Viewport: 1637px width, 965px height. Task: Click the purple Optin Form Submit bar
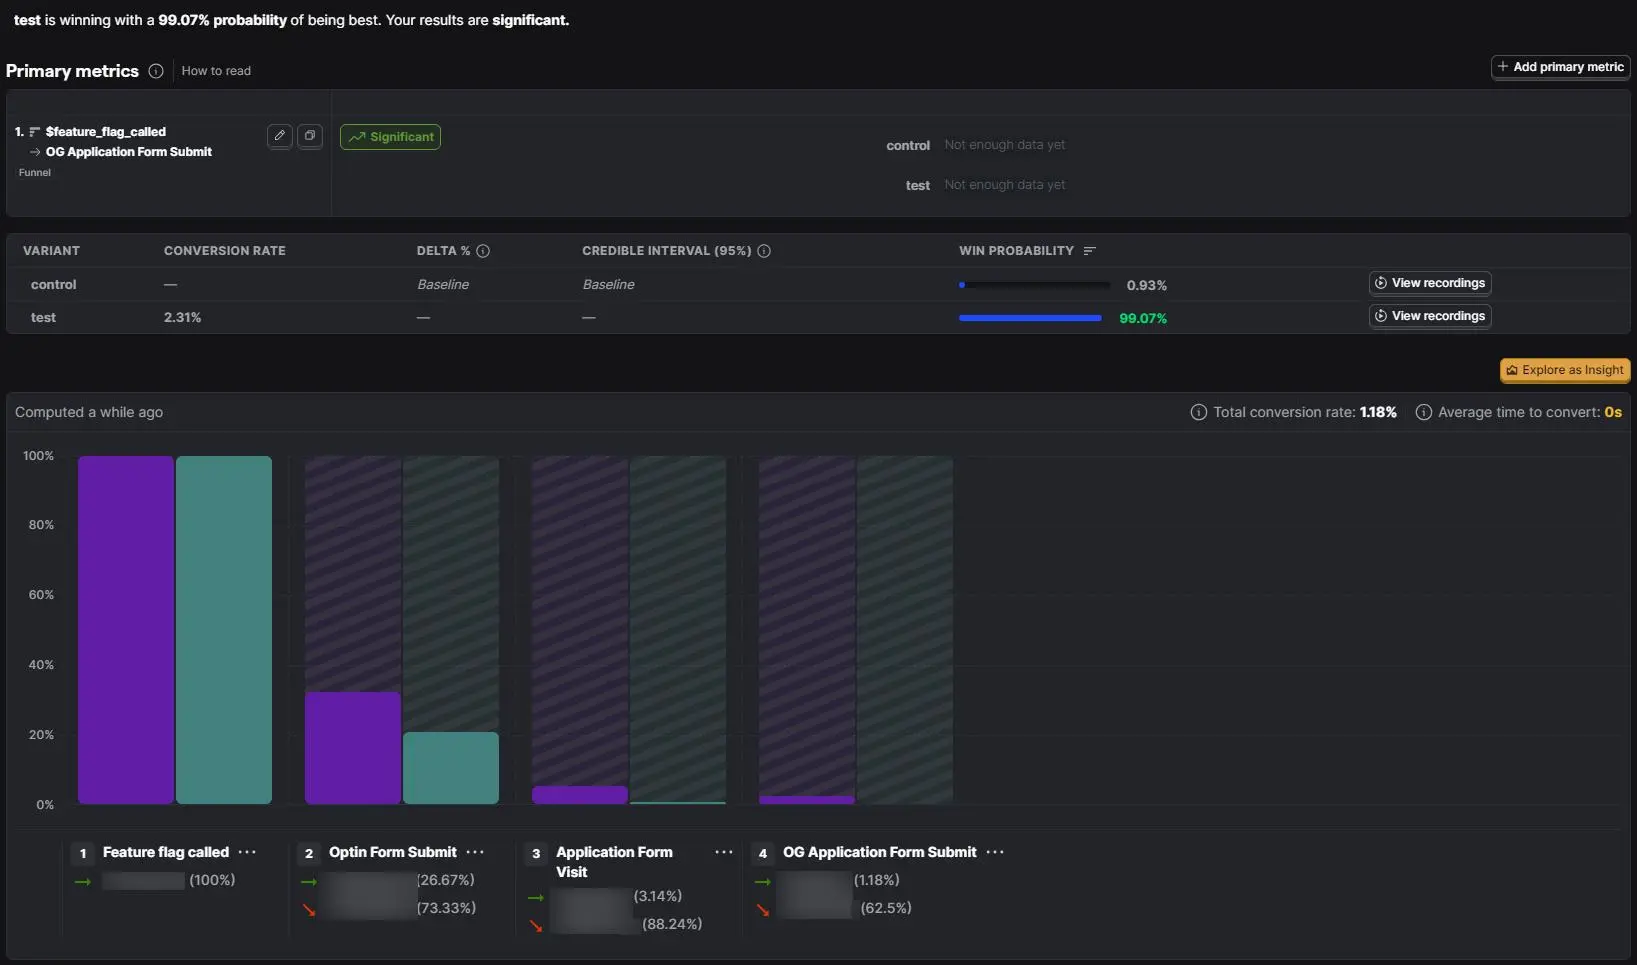point(353,748)
